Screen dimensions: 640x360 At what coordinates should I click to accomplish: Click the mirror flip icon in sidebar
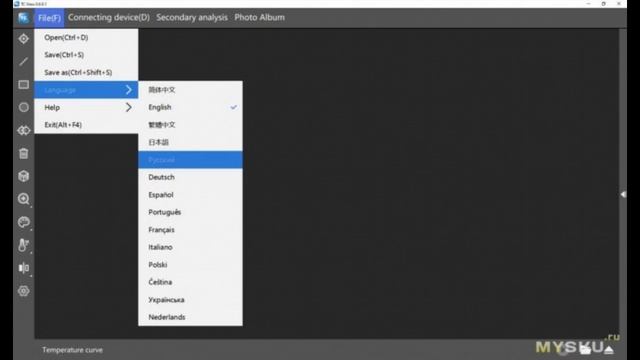(24, 268)
